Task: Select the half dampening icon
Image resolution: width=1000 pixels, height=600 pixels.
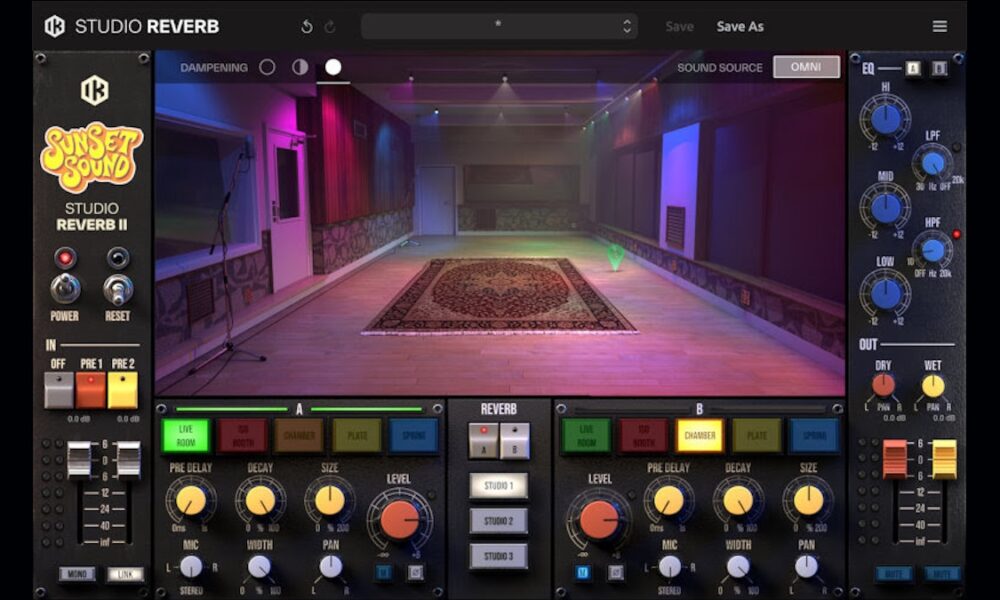Action: (300, 68)
